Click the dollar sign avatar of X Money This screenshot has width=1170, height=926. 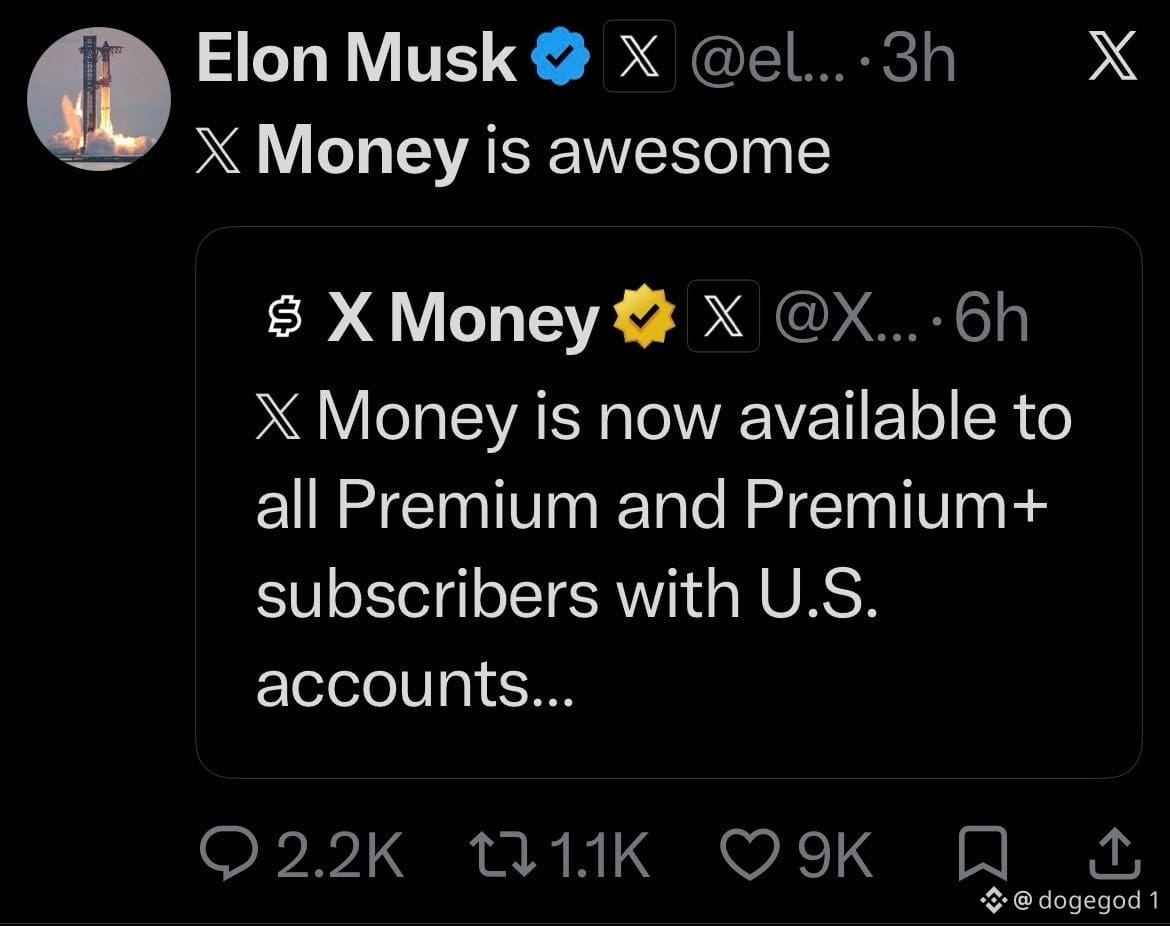[x=284, y=316]
